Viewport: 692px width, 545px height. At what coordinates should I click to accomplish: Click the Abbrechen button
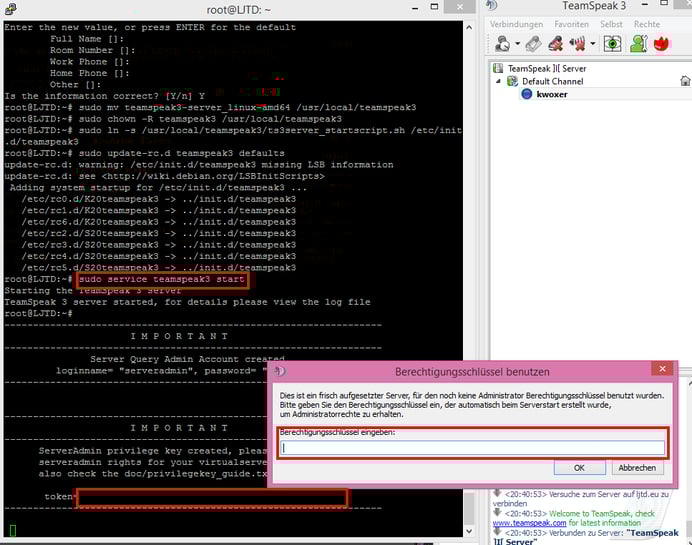[x=637, y=467]
